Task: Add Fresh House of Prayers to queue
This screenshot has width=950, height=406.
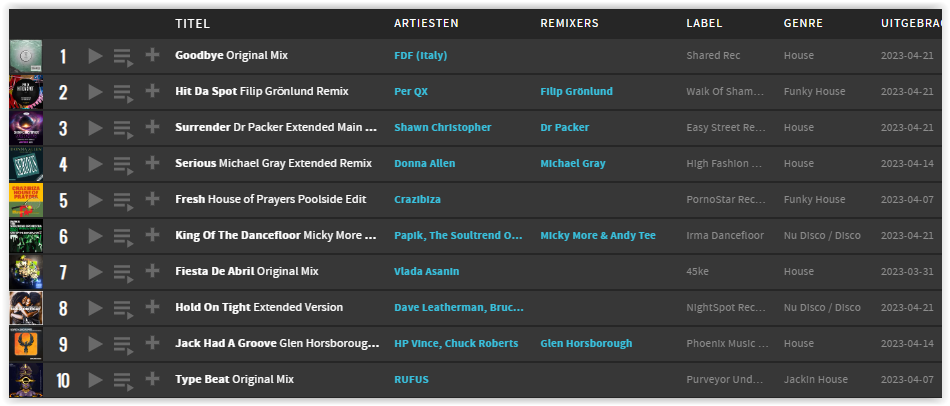Action: 123,201
